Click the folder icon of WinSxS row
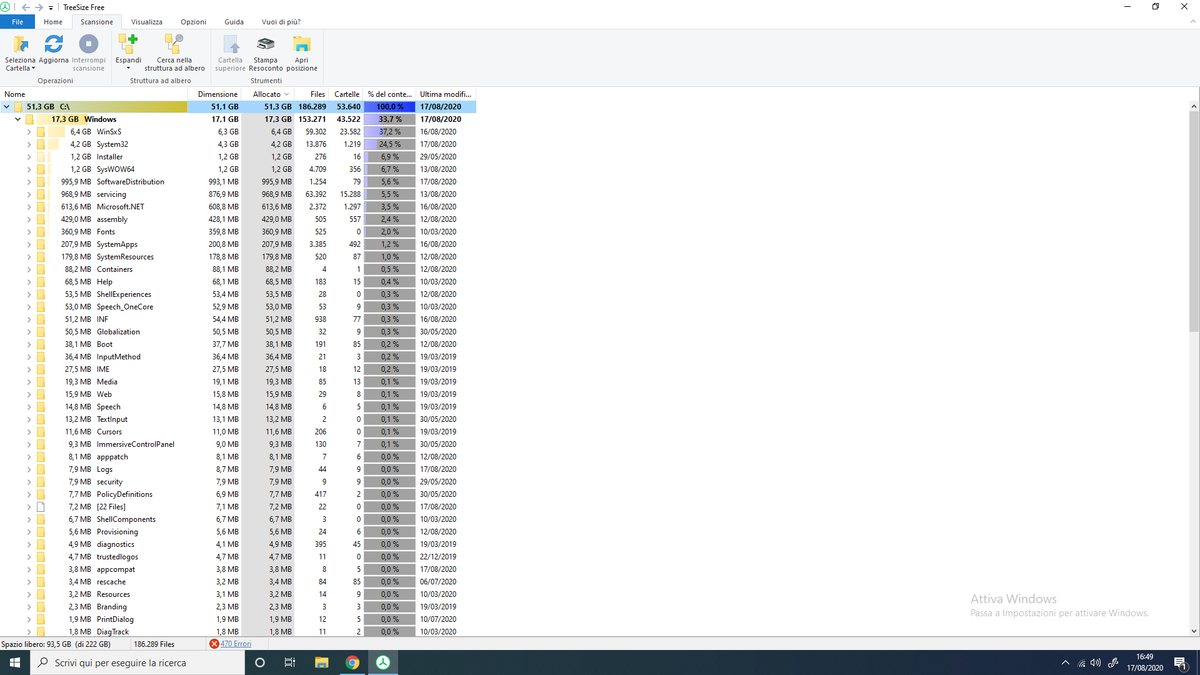 tap(41, 132)
